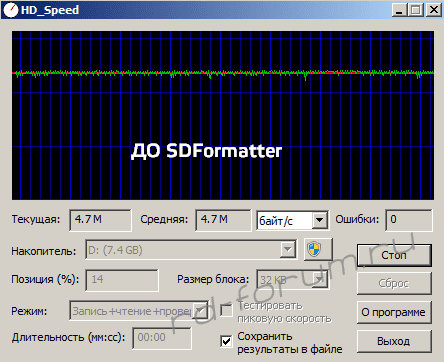The width and height of the screenshot is (444, 362).
Task: Click the Позиция (%) field showing 14
Action: tap(122, 280)
